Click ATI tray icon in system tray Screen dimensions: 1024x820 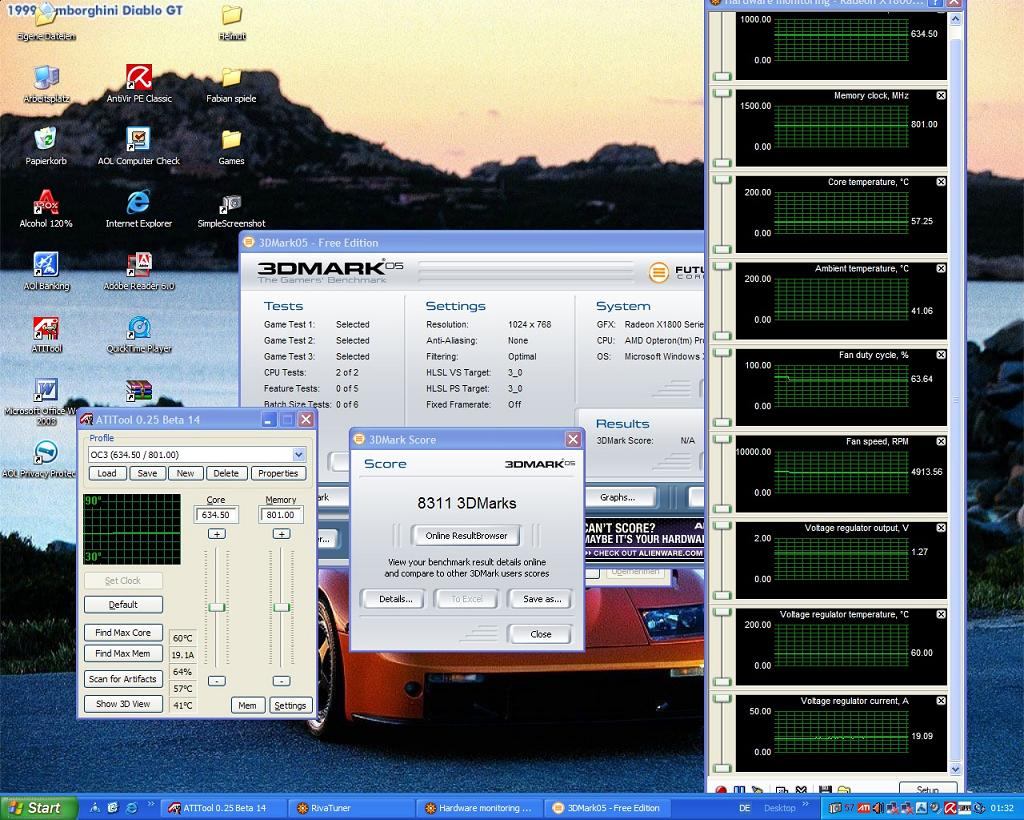pos(864,808)
